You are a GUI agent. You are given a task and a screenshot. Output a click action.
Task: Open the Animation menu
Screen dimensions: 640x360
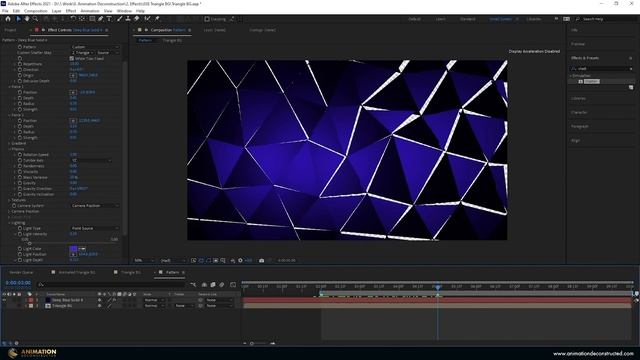[x=90, y=11]
